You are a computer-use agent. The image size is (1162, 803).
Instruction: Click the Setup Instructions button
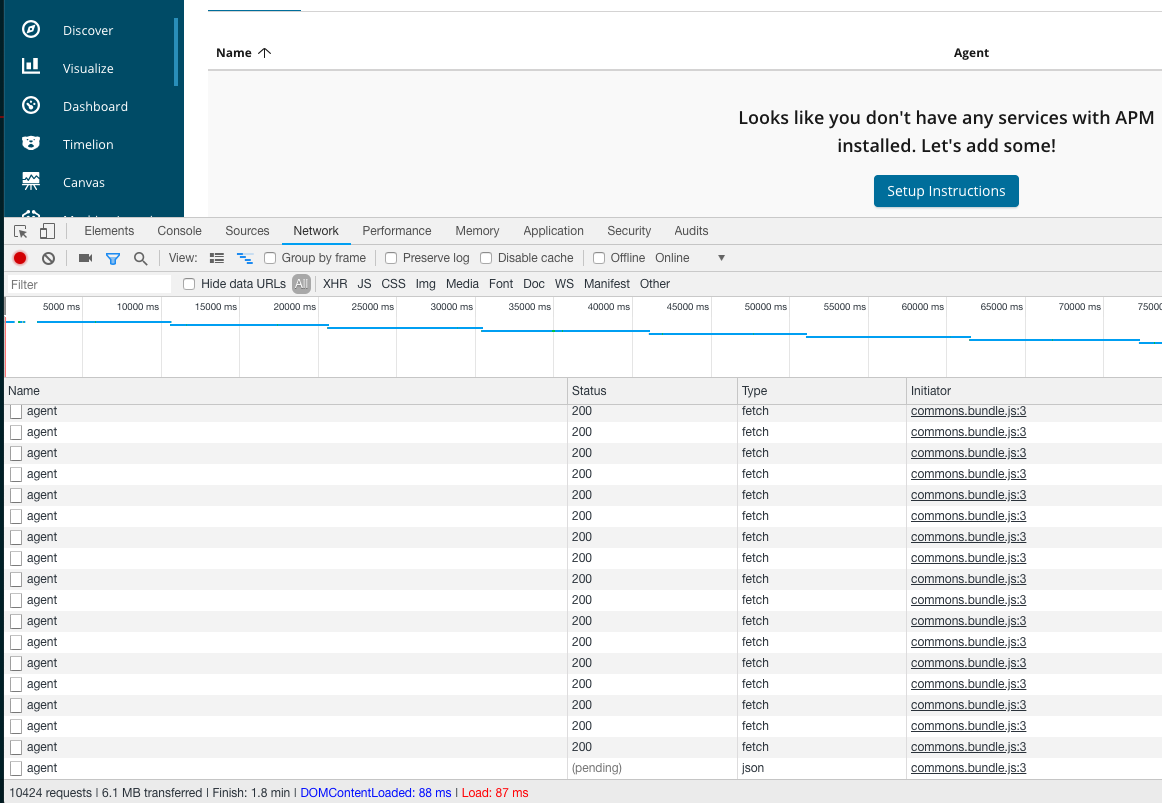[x=946, y=191]
